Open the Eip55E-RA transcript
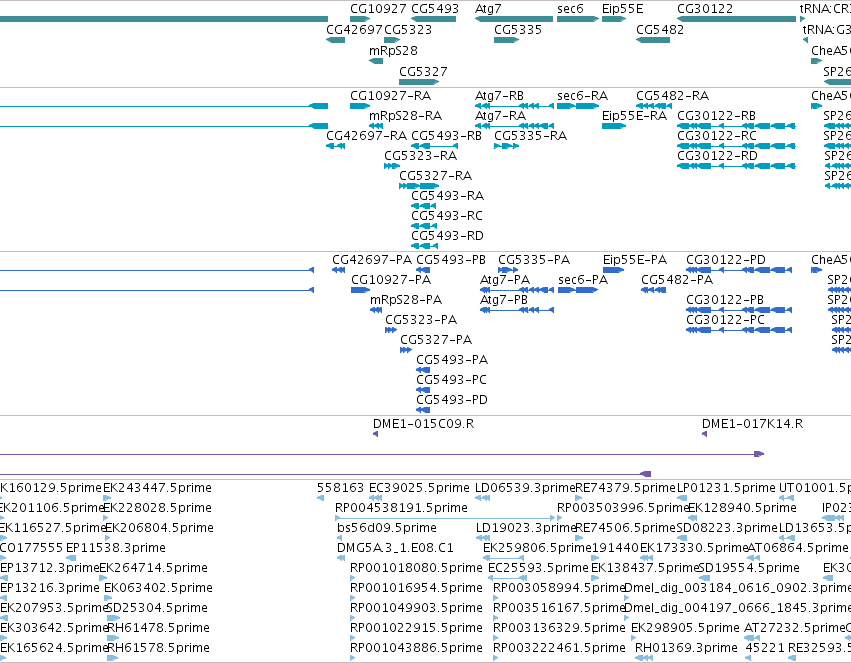 (x=614, y=126)
